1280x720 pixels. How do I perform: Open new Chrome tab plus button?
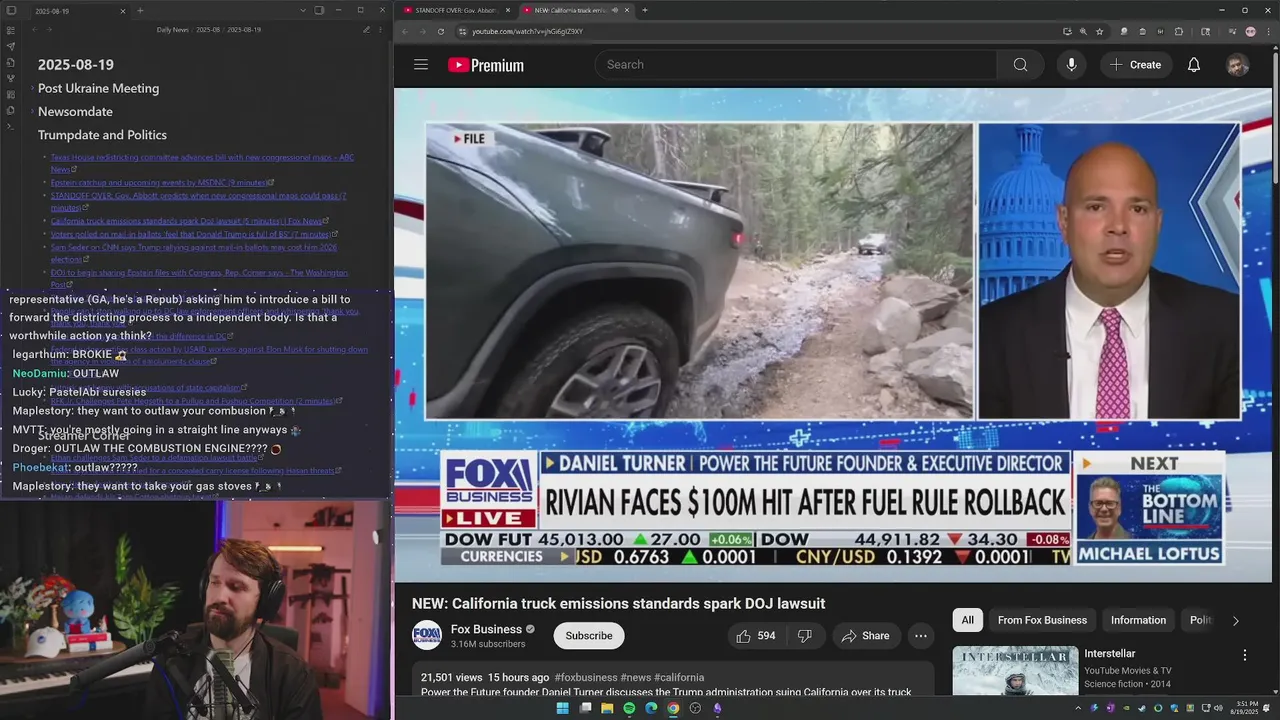tap(645, 10)
